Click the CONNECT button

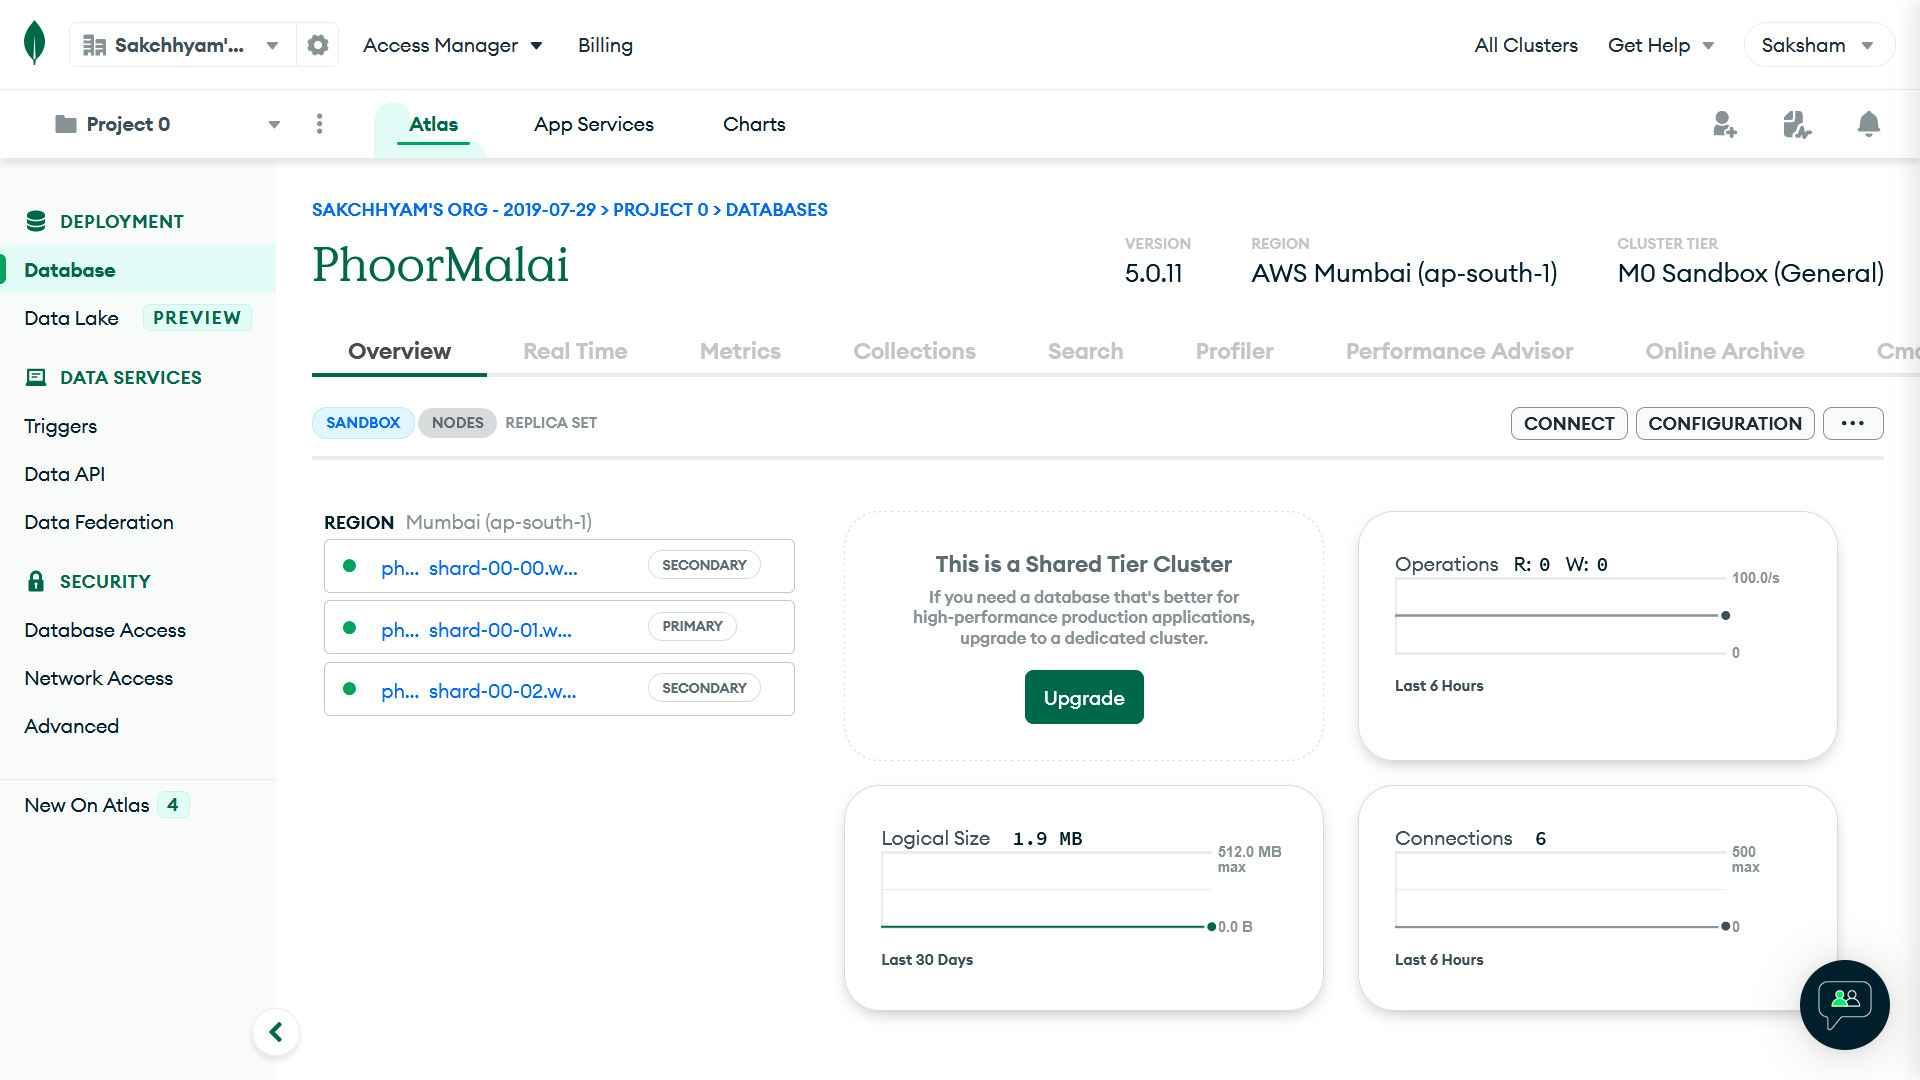pyautogui.click(x=1569, y=423)
